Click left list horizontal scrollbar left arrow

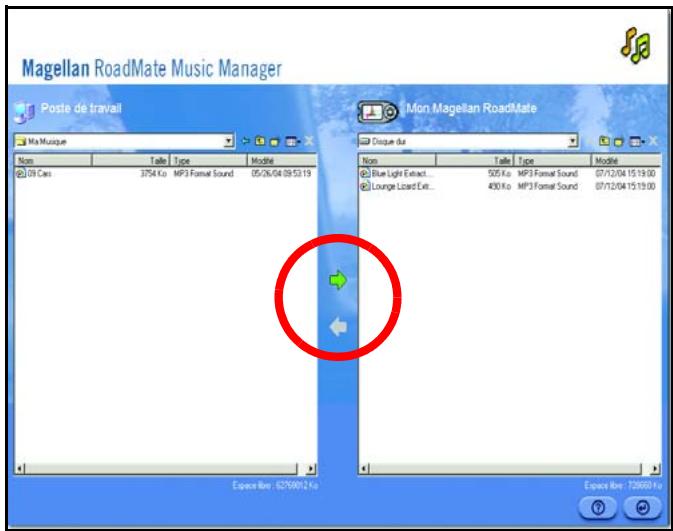tap(20, 469)
